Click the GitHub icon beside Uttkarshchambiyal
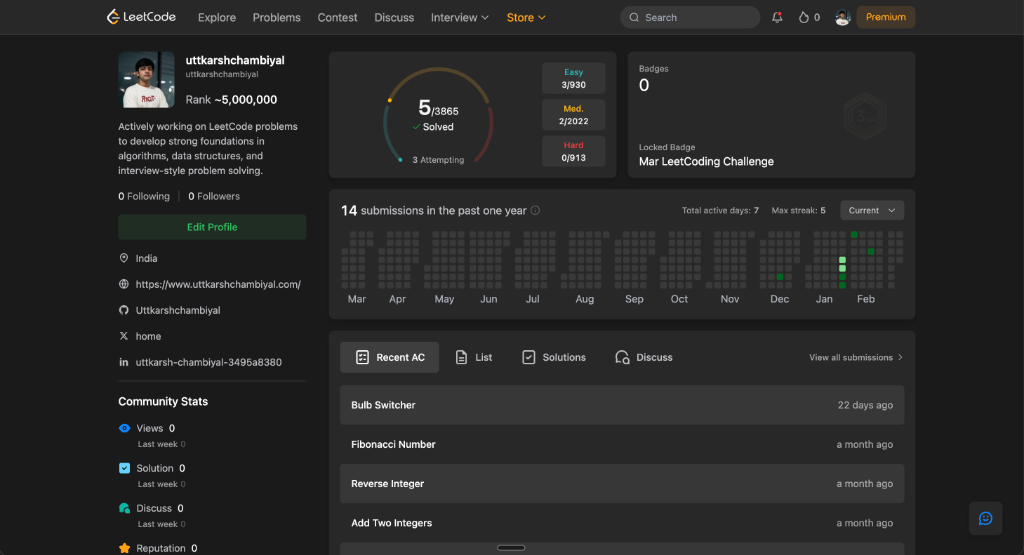1024x555 pixels. [x=124, y=310]
